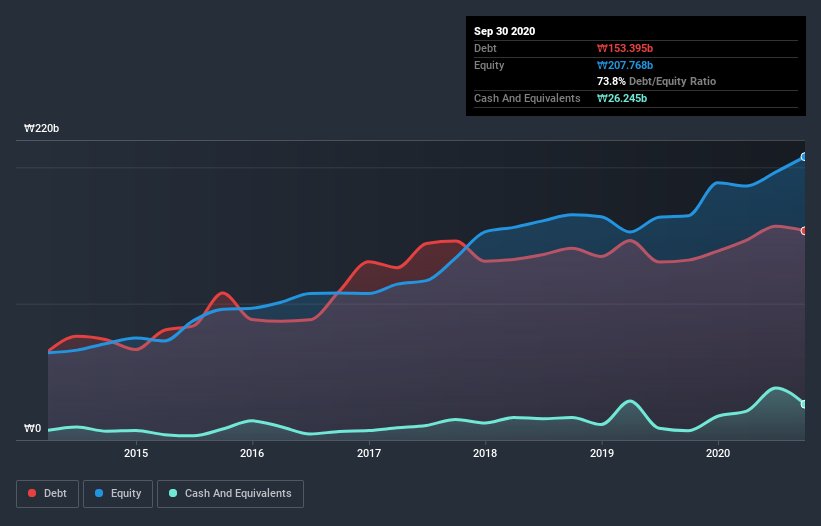Viewport: 821px width, 526px height.
Task: Click the ₩0 y-axis label
Action: point(32,428)
